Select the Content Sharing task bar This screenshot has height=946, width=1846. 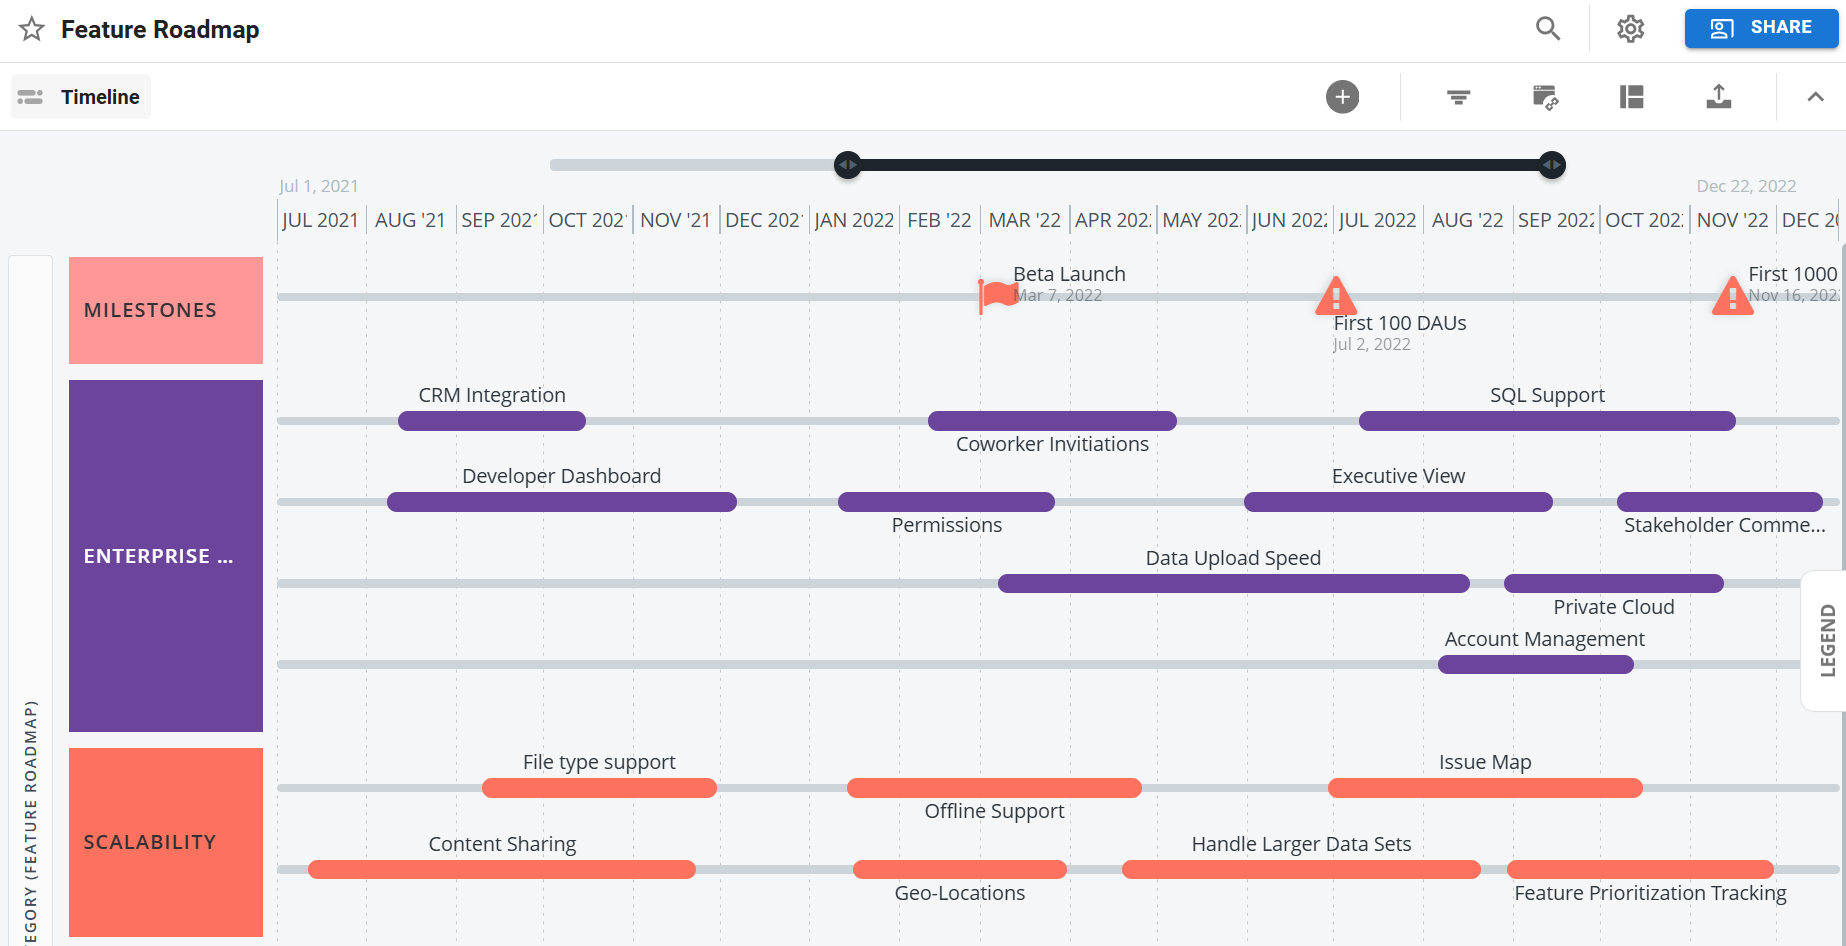502,869
